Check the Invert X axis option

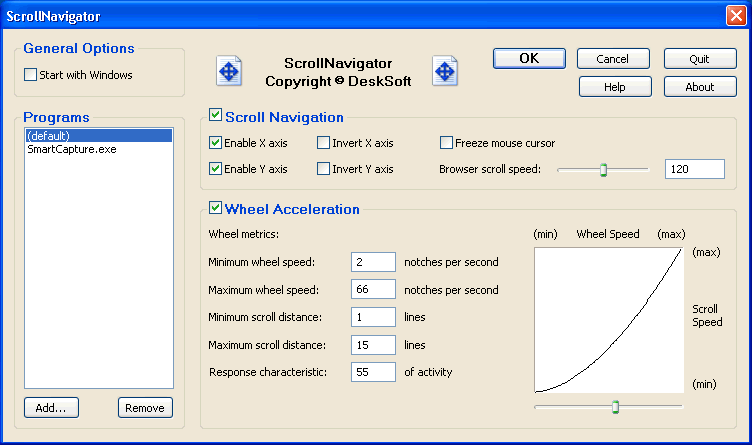click(x=324, y=143)
